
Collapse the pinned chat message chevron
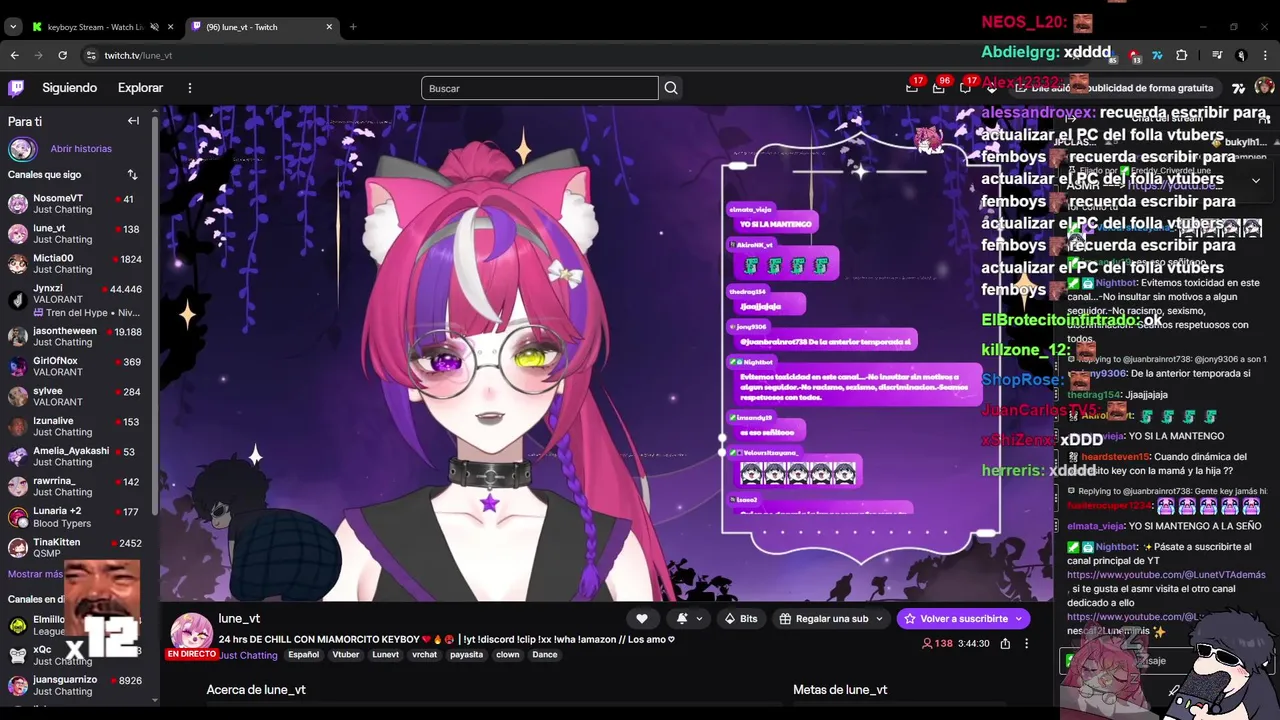pyautogui.click(x=1256, y=181)
